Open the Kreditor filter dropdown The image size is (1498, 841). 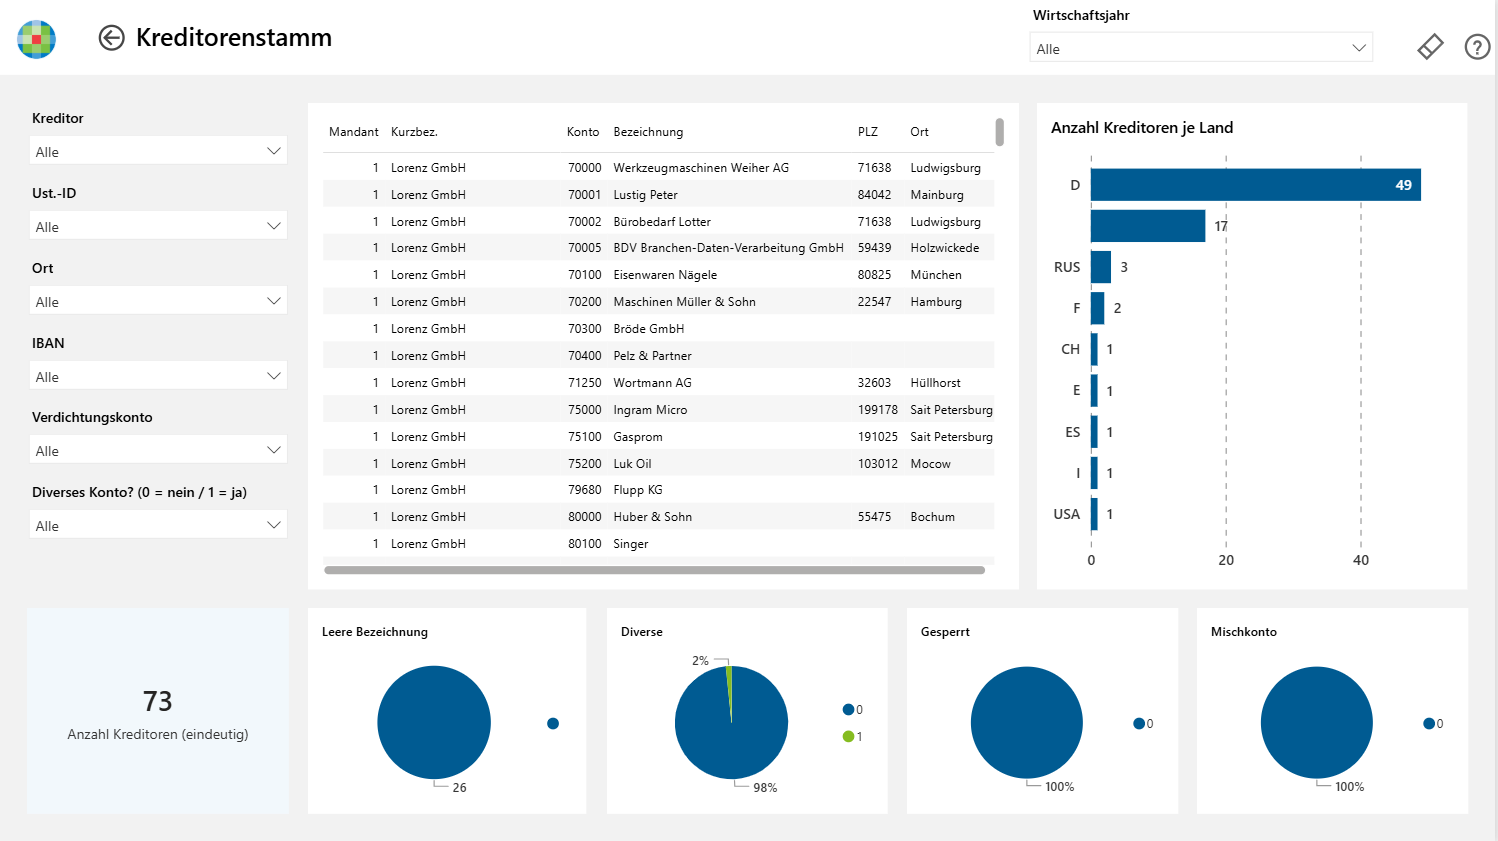[158, 151]
